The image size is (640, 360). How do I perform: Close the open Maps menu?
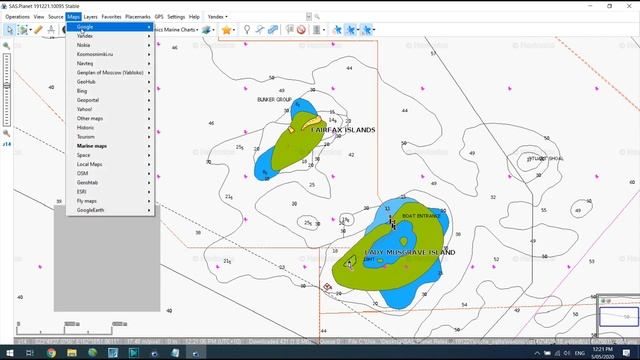pos(73,17)
